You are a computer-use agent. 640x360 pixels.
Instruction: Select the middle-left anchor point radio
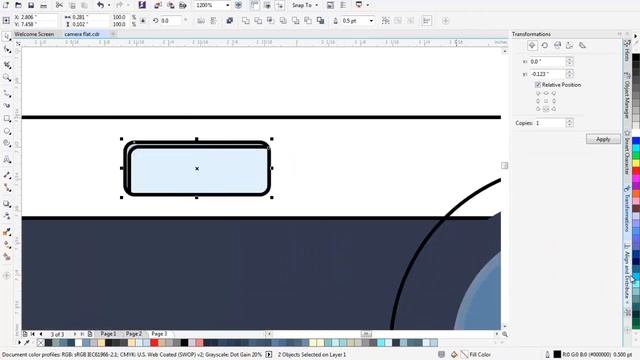[x=538, y=101]
